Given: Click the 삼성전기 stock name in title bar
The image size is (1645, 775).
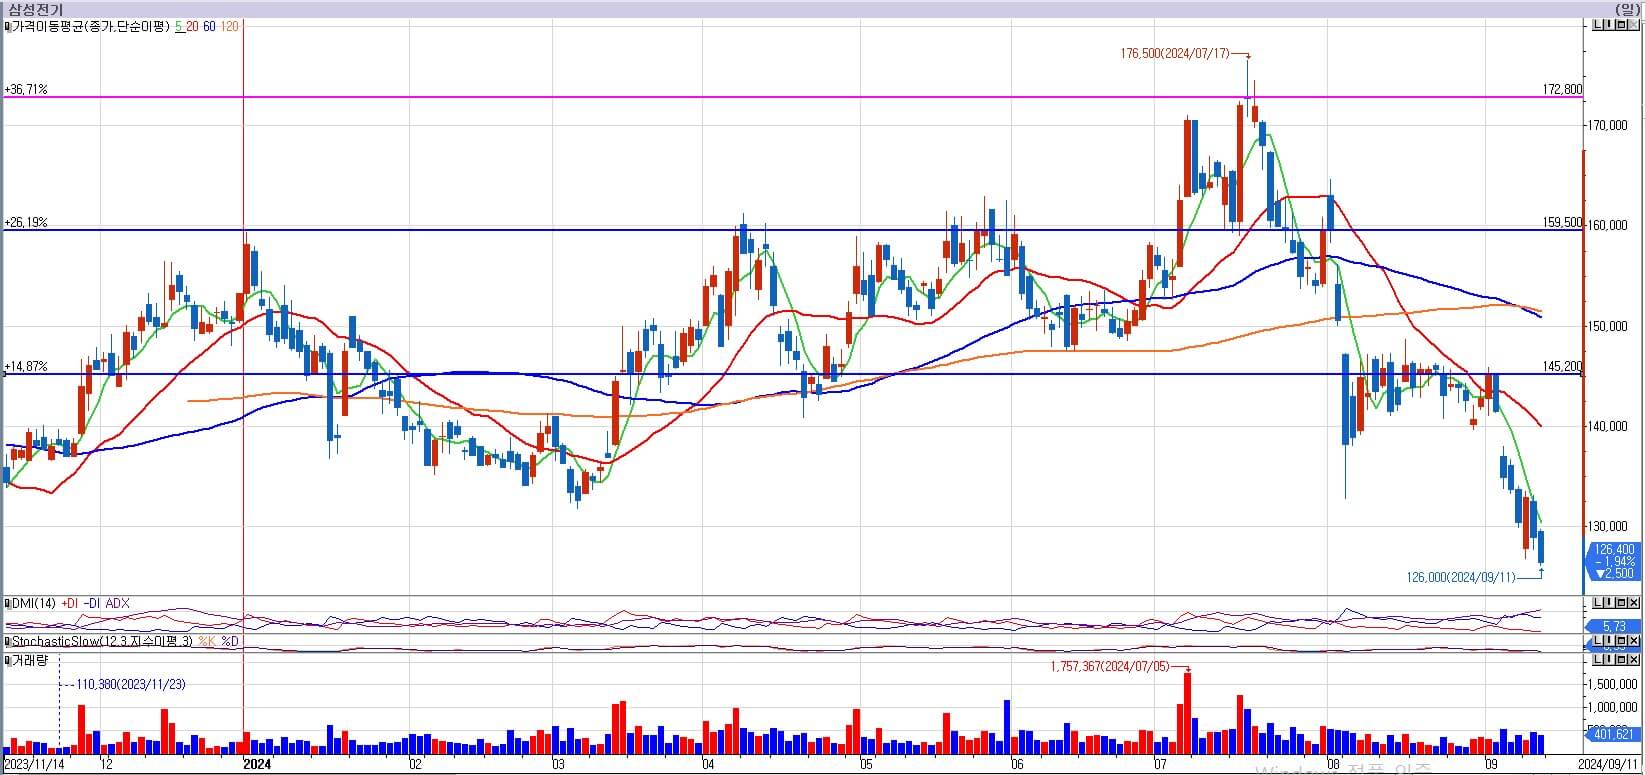Looking at the screenshot, I should click(36, 9).
